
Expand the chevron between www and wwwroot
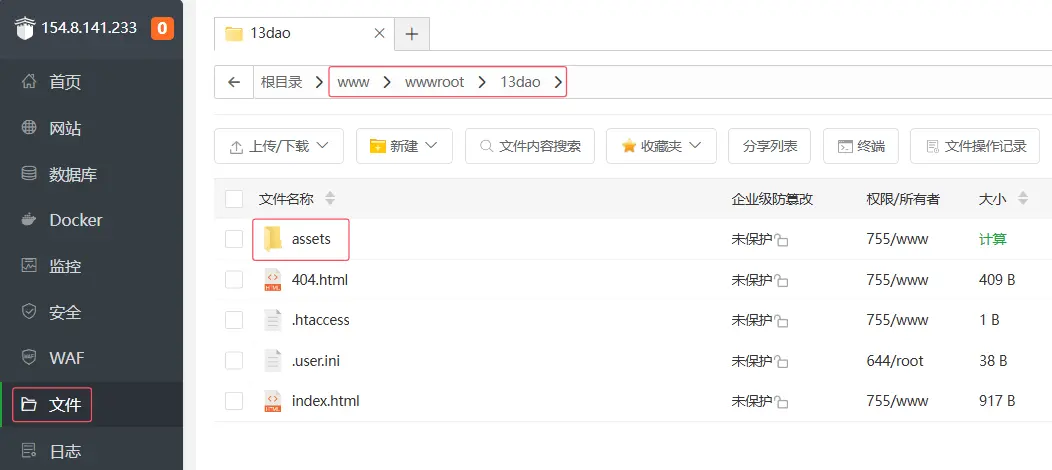(x=387, y=82)
